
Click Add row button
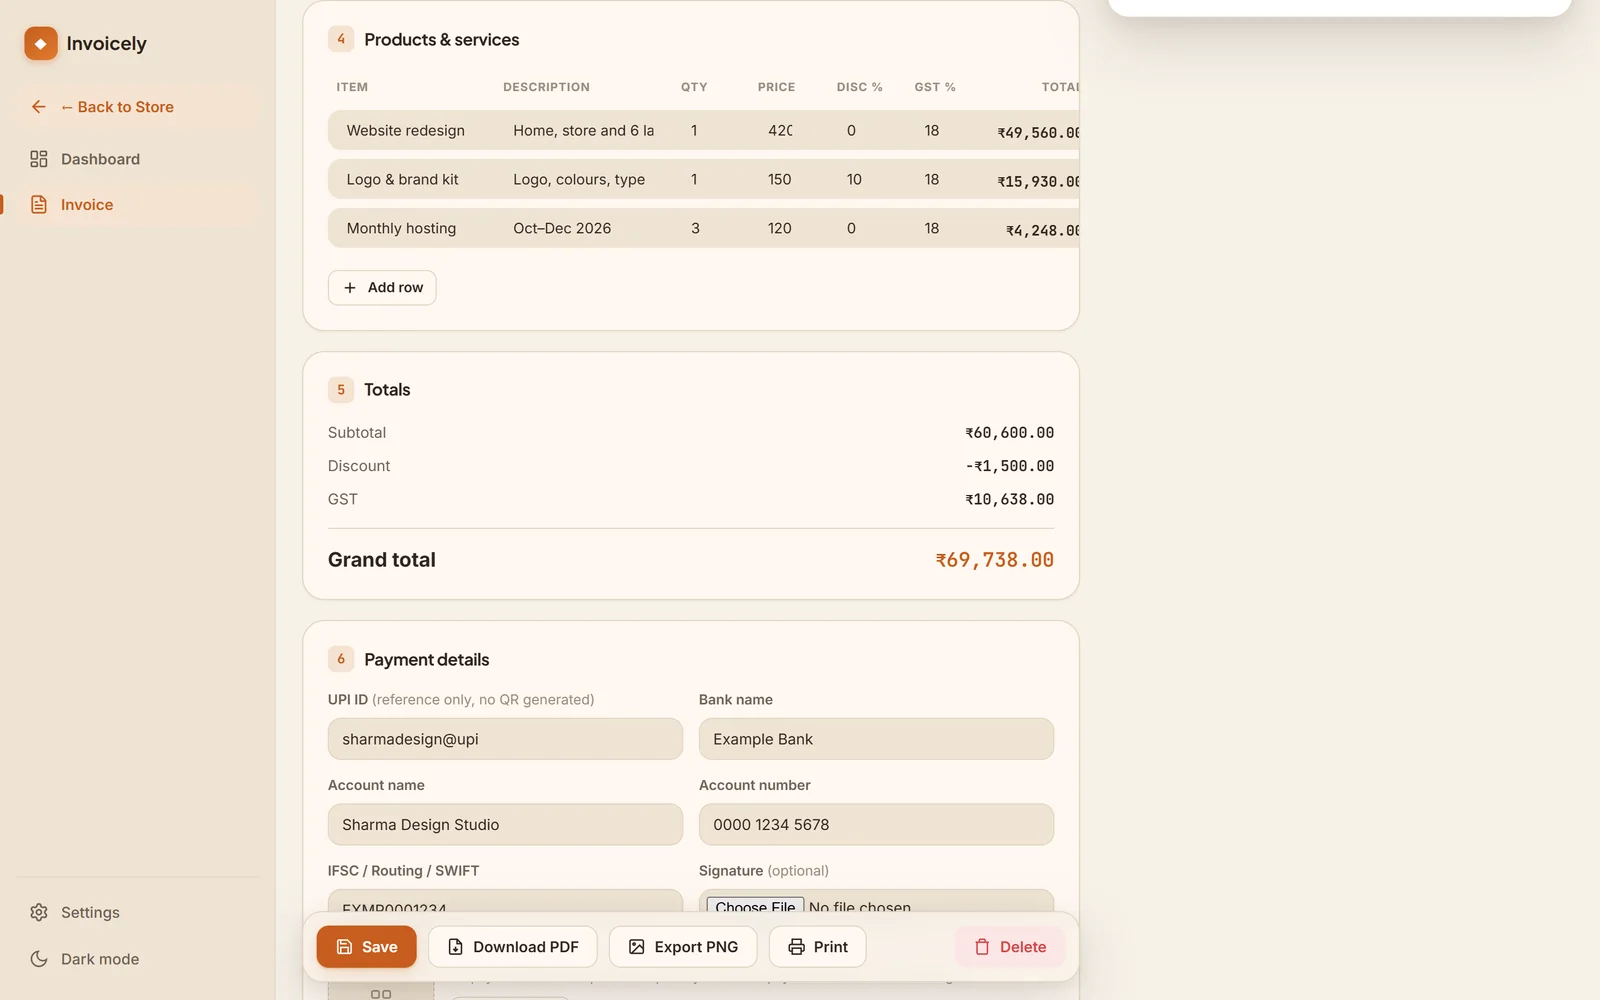pos(382,288)
